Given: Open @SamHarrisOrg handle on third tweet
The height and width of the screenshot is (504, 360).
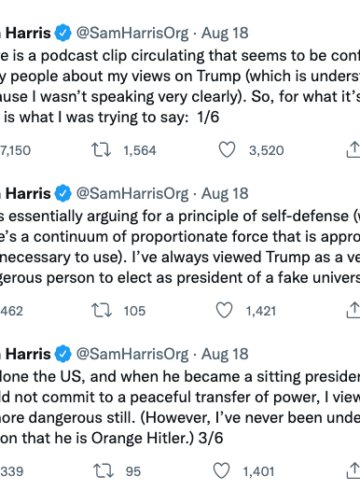Looking at the screenshot, I should point(132,354).
